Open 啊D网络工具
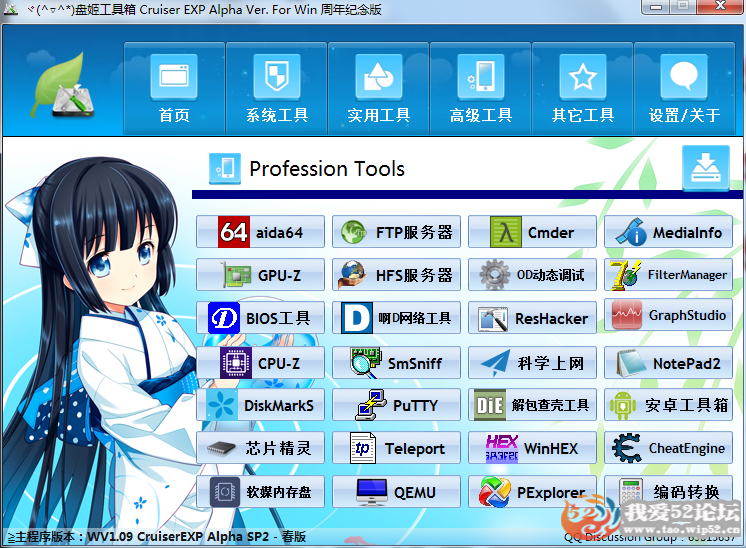The width and height of the screenshot is (746, 548). pyautogui.click(x=396, y=317)
